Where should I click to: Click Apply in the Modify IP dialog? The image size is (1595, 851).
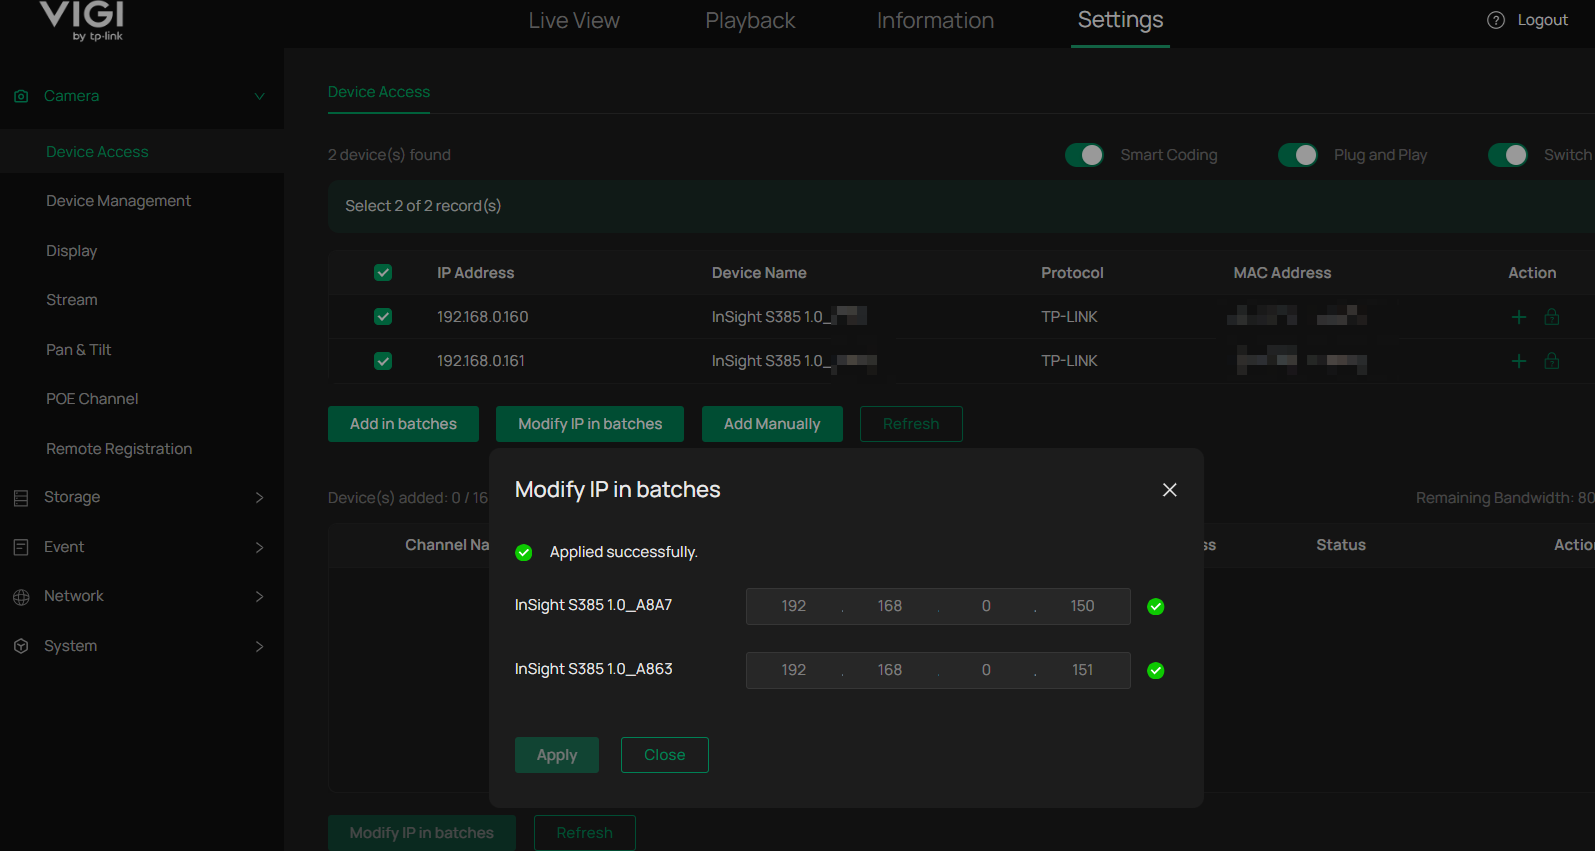coord(557,755)
